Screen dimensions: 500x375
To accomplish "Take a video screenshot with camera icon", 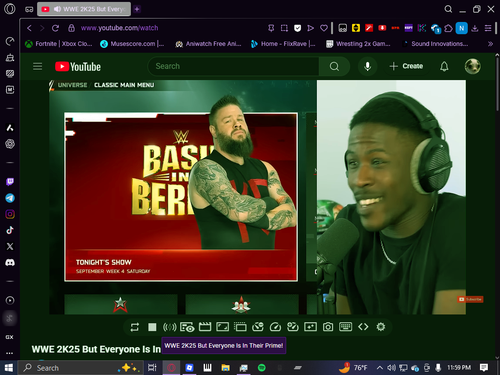I will point(328,327).
